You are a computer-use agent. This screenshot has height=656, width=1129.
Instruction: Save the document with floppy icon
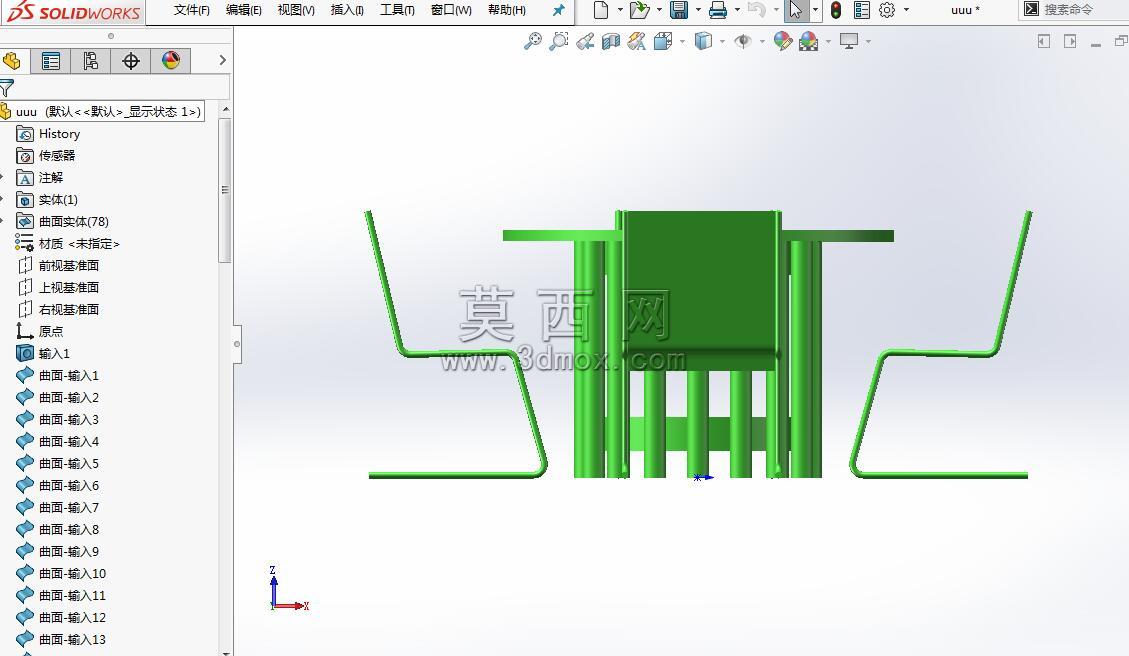click(x=678, y=9)
